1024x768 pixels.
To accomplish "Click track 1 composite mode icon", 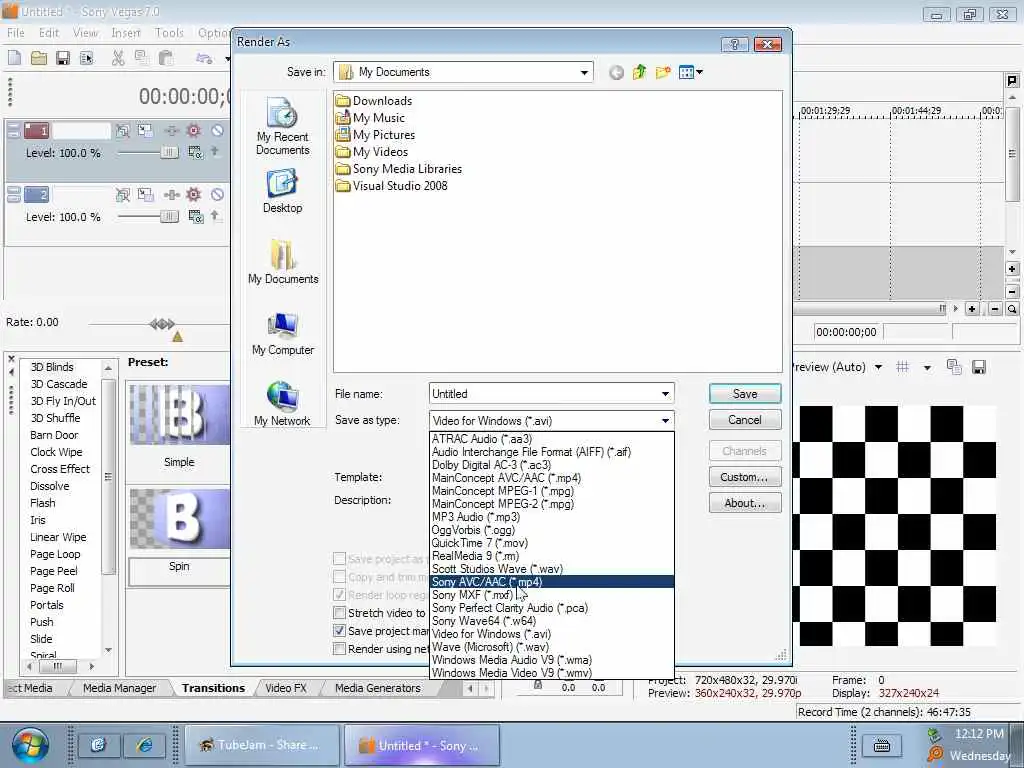I will [x=195, y=152].
